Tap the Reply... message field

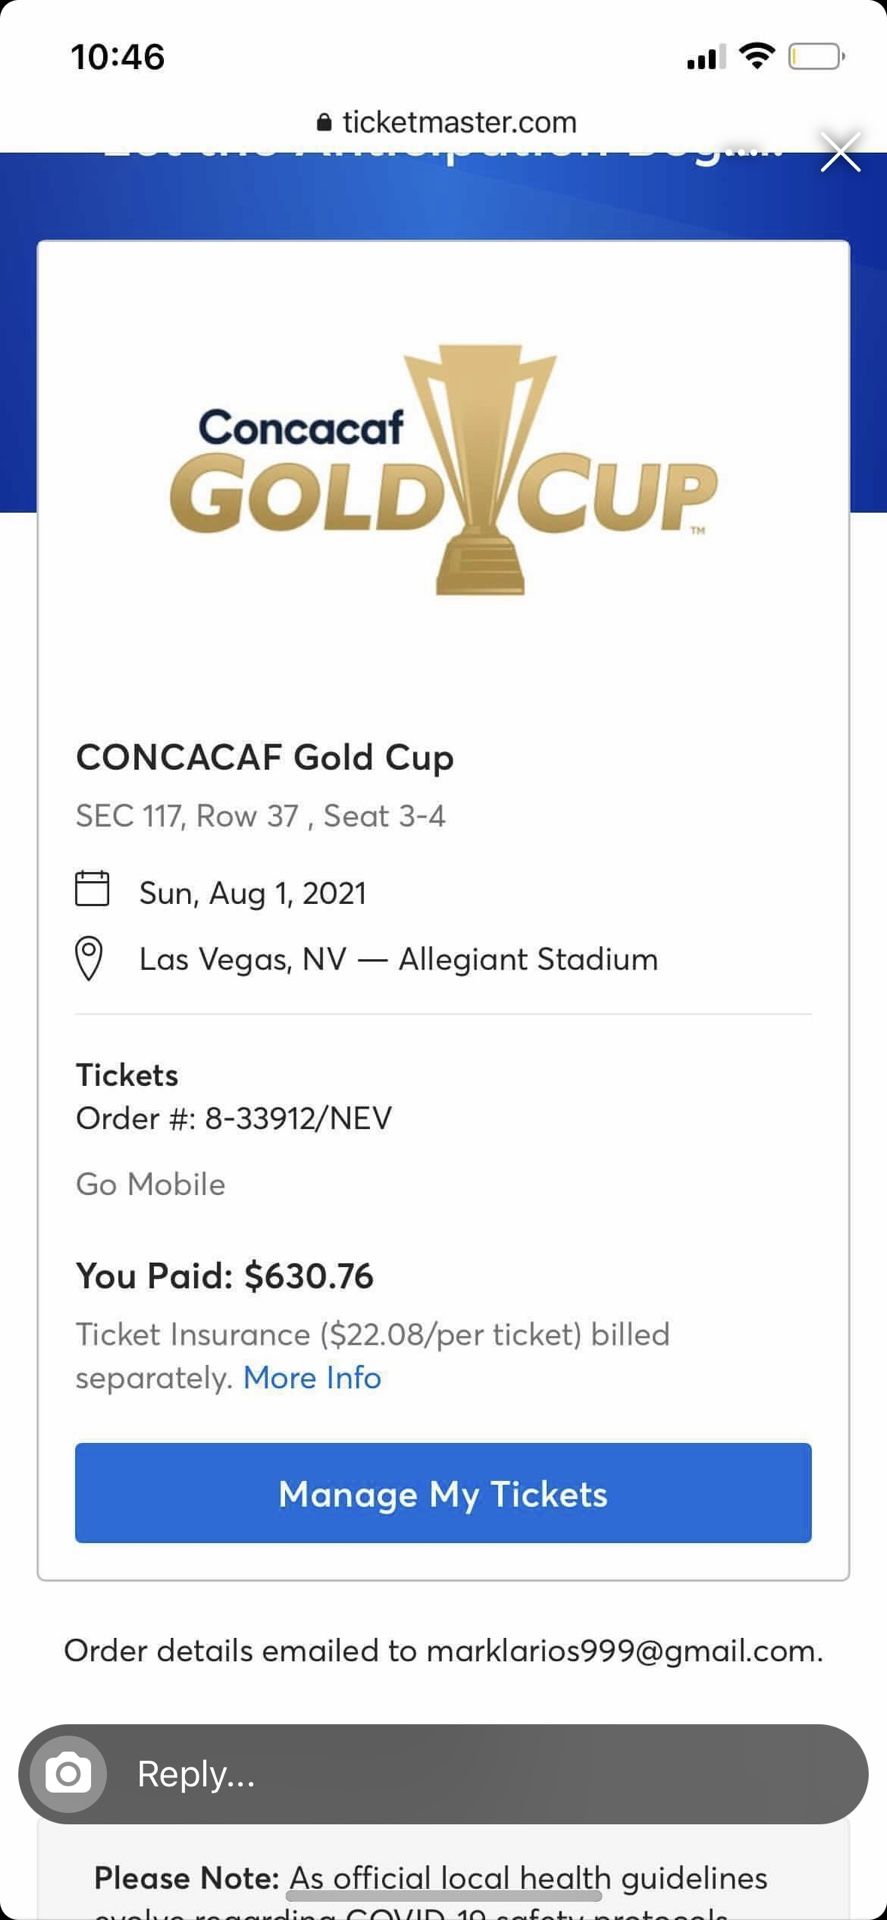(x=480, y=1774)
